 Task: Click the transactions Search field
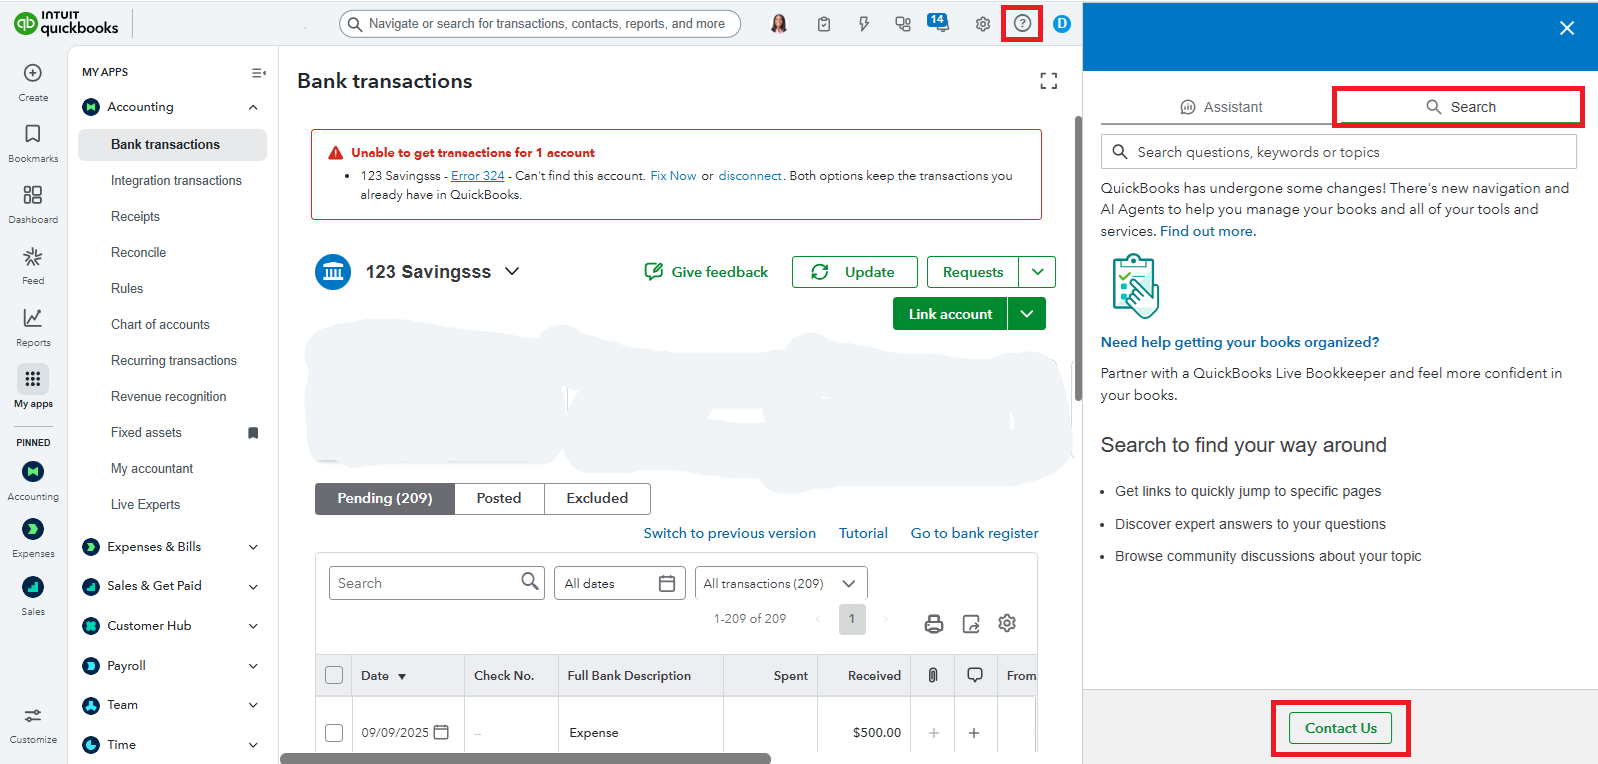(x=436, y=583)
